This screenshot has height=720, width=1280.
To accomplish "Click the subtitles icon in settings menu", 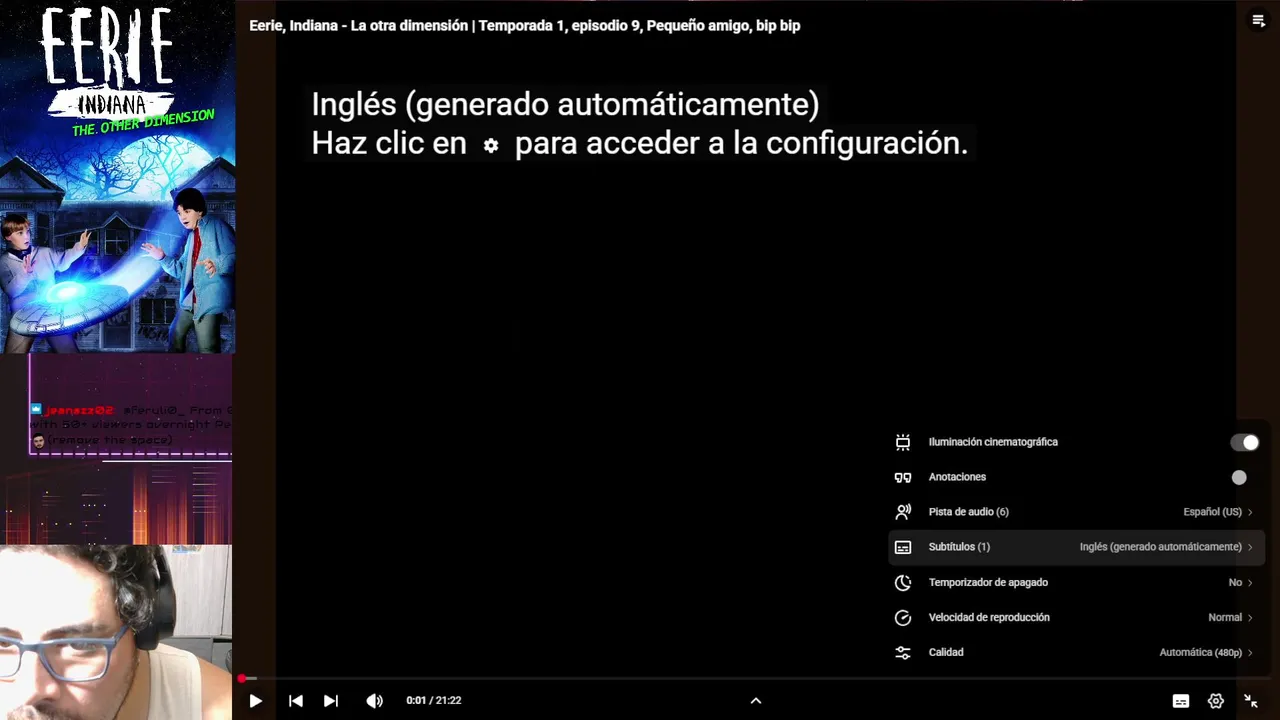I will tap(903, 547).
